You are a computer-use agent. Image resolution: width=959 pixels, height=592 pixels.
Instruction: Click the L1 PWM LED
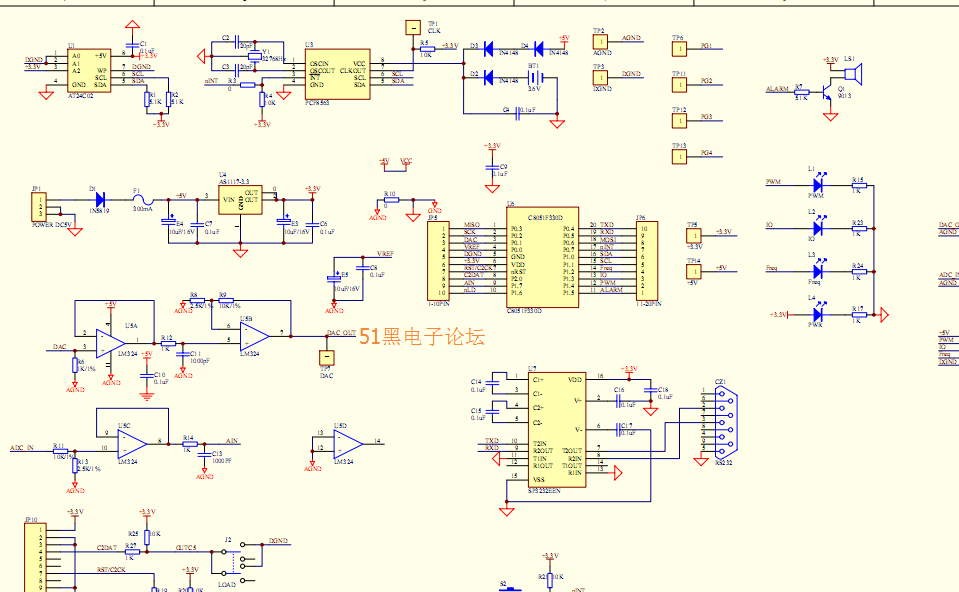coord(818,185)
